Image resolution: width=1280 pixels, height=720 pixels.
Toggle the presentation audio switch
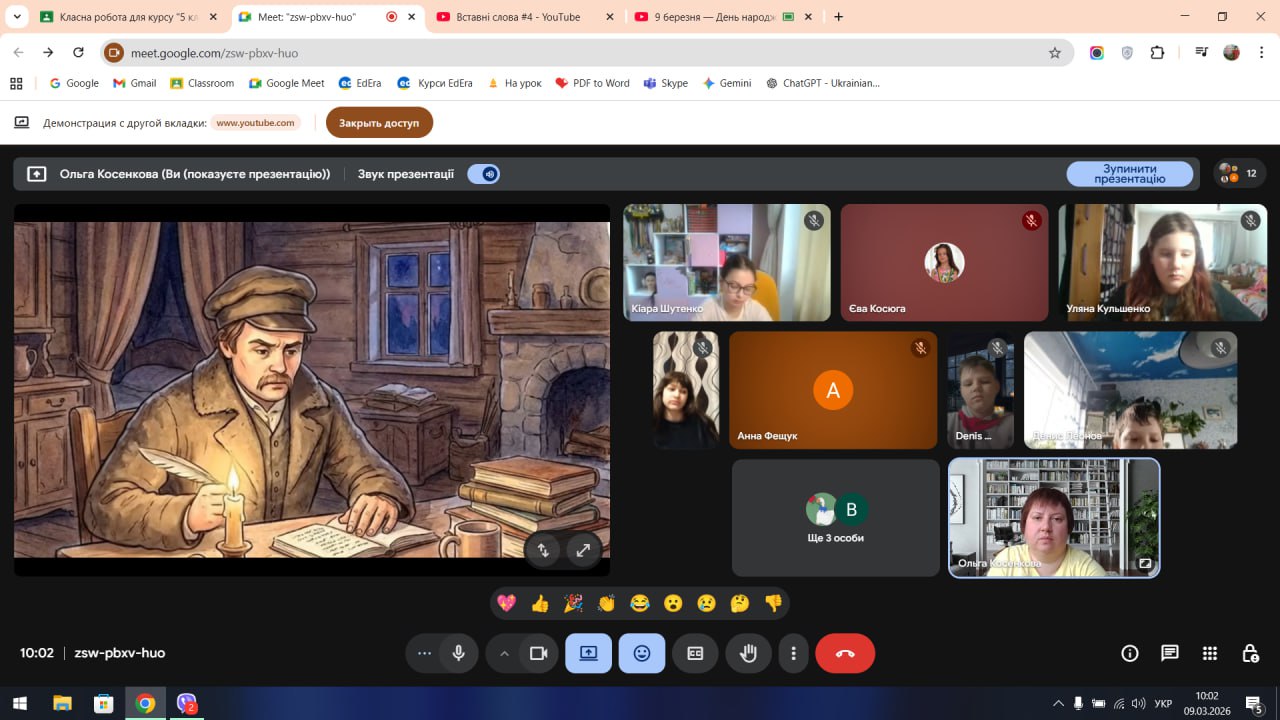tap(484, 174)
